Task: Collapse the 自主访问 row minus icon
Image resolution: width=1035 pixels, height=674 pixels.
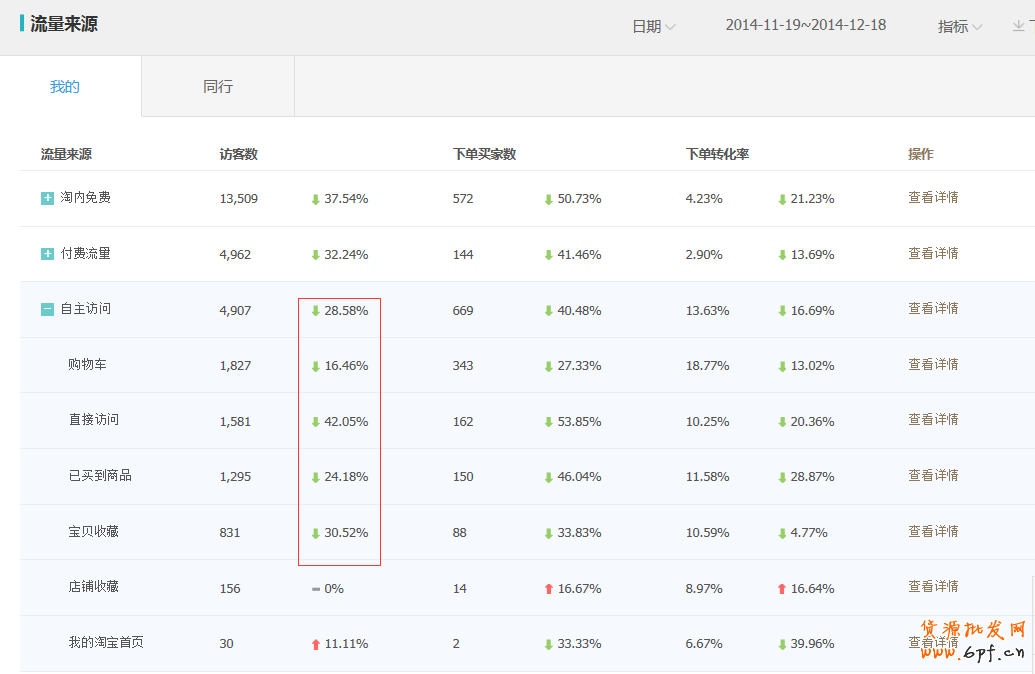Action: [47, 310]
